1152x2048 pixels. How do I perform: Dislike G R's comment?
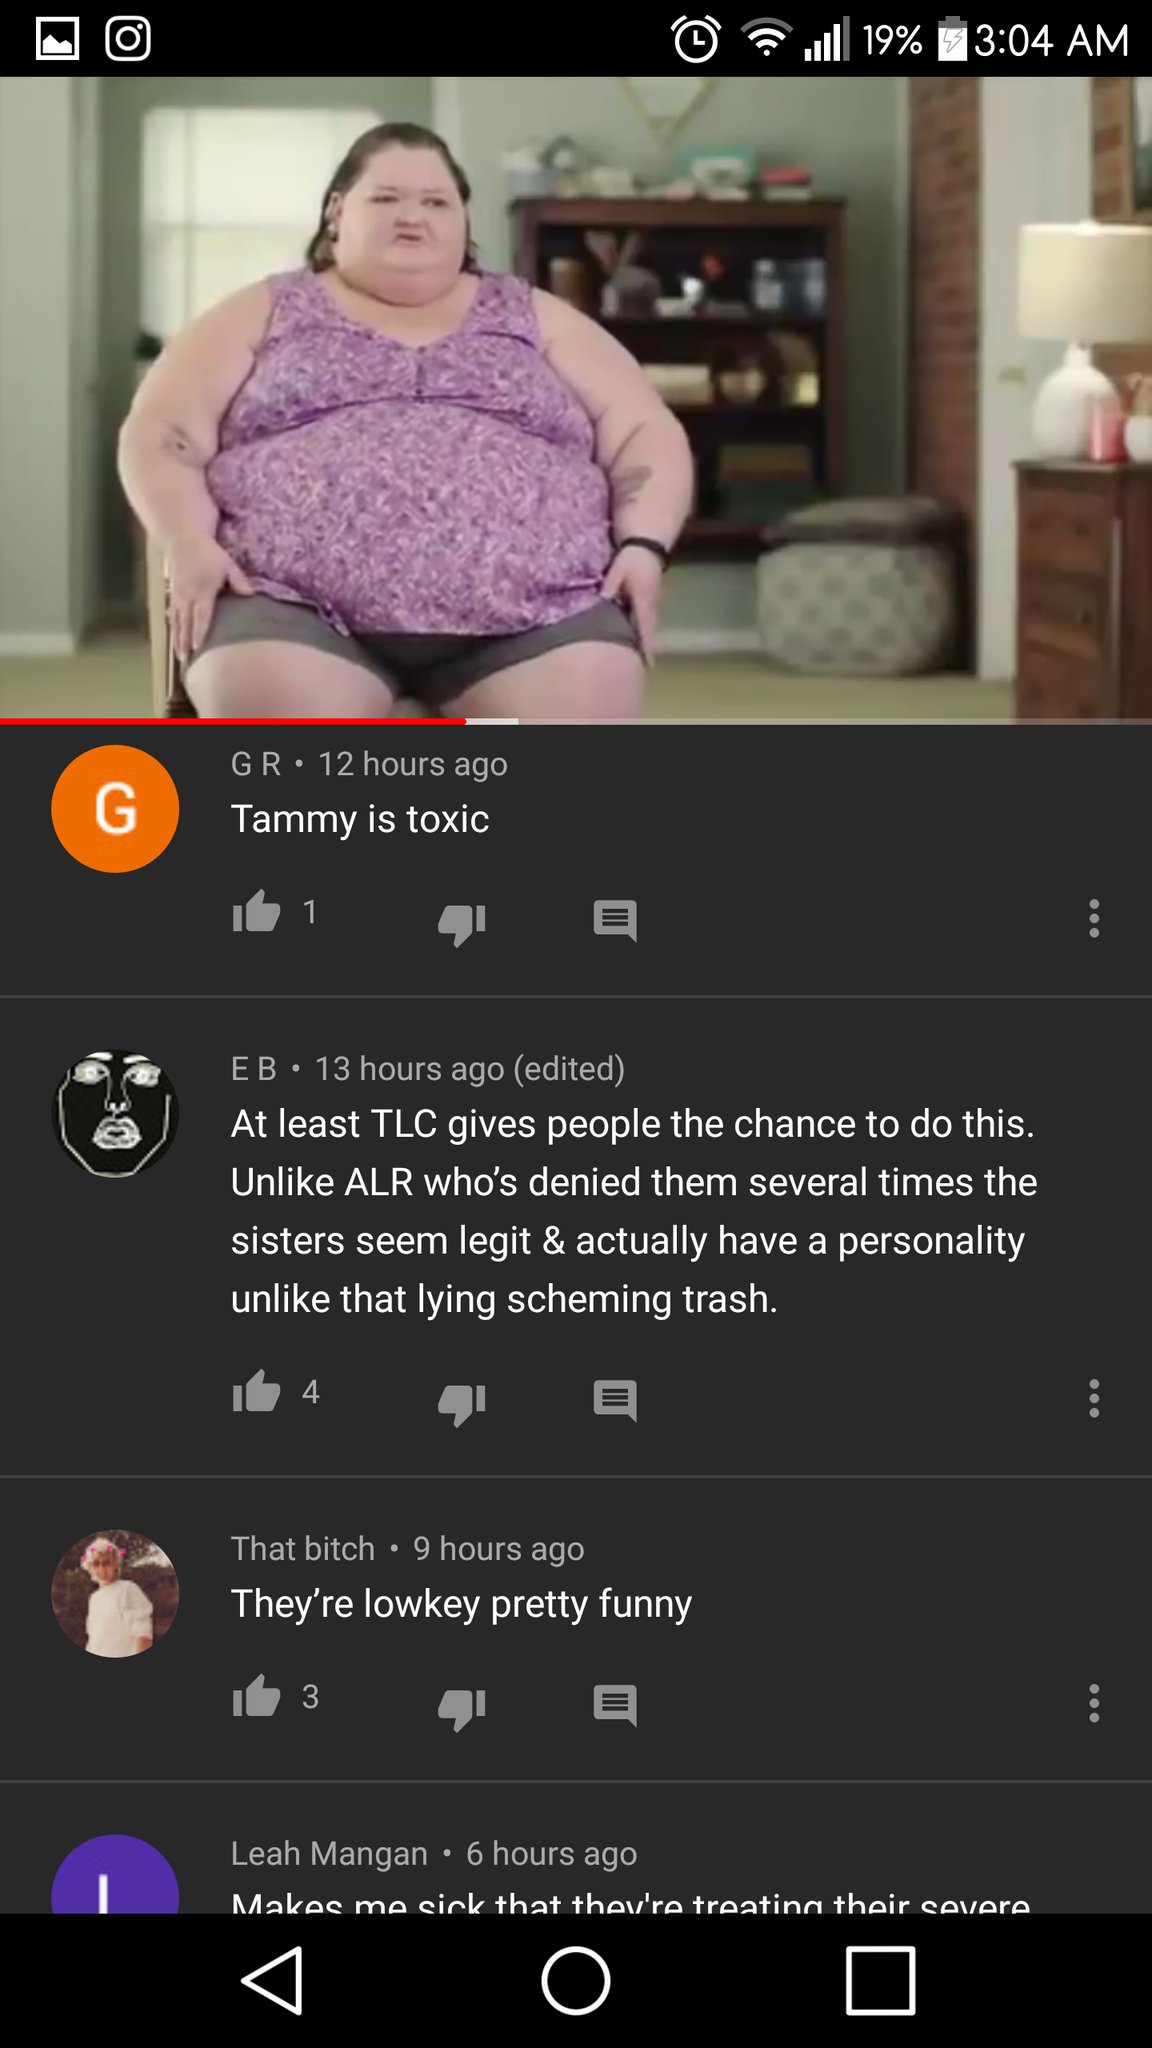(x=462, y=924)
